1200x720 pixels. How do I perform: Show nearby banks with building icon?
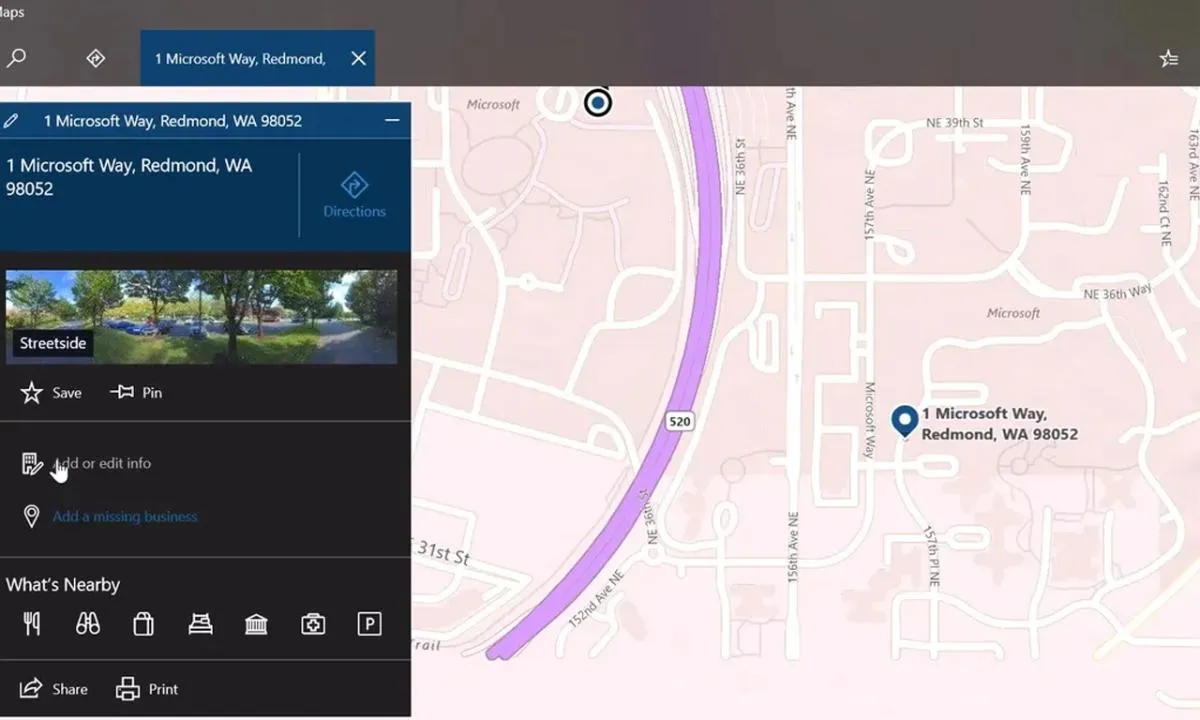[x=256, y=624]
